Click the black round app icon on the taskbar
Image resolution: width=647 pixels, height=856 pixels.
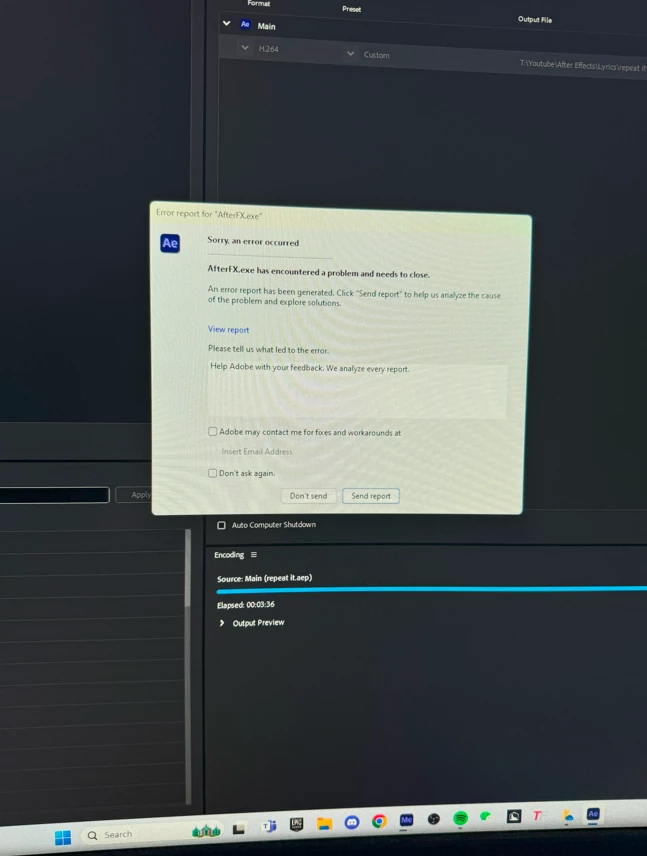coord(434,819)
